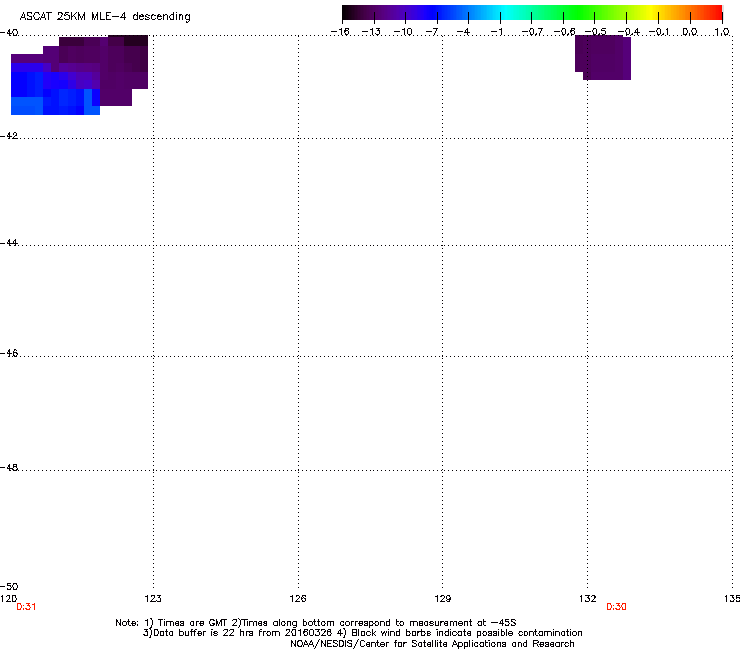740x650 pixels.
Task: Click the -1 color bar label
Action: tap(496, 32)
